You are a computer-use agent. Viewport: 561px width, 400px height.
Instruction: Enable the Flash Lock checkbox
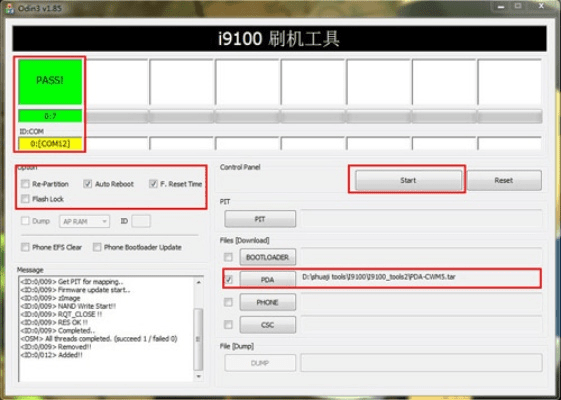pyautogui.click(x=25, y=199)
